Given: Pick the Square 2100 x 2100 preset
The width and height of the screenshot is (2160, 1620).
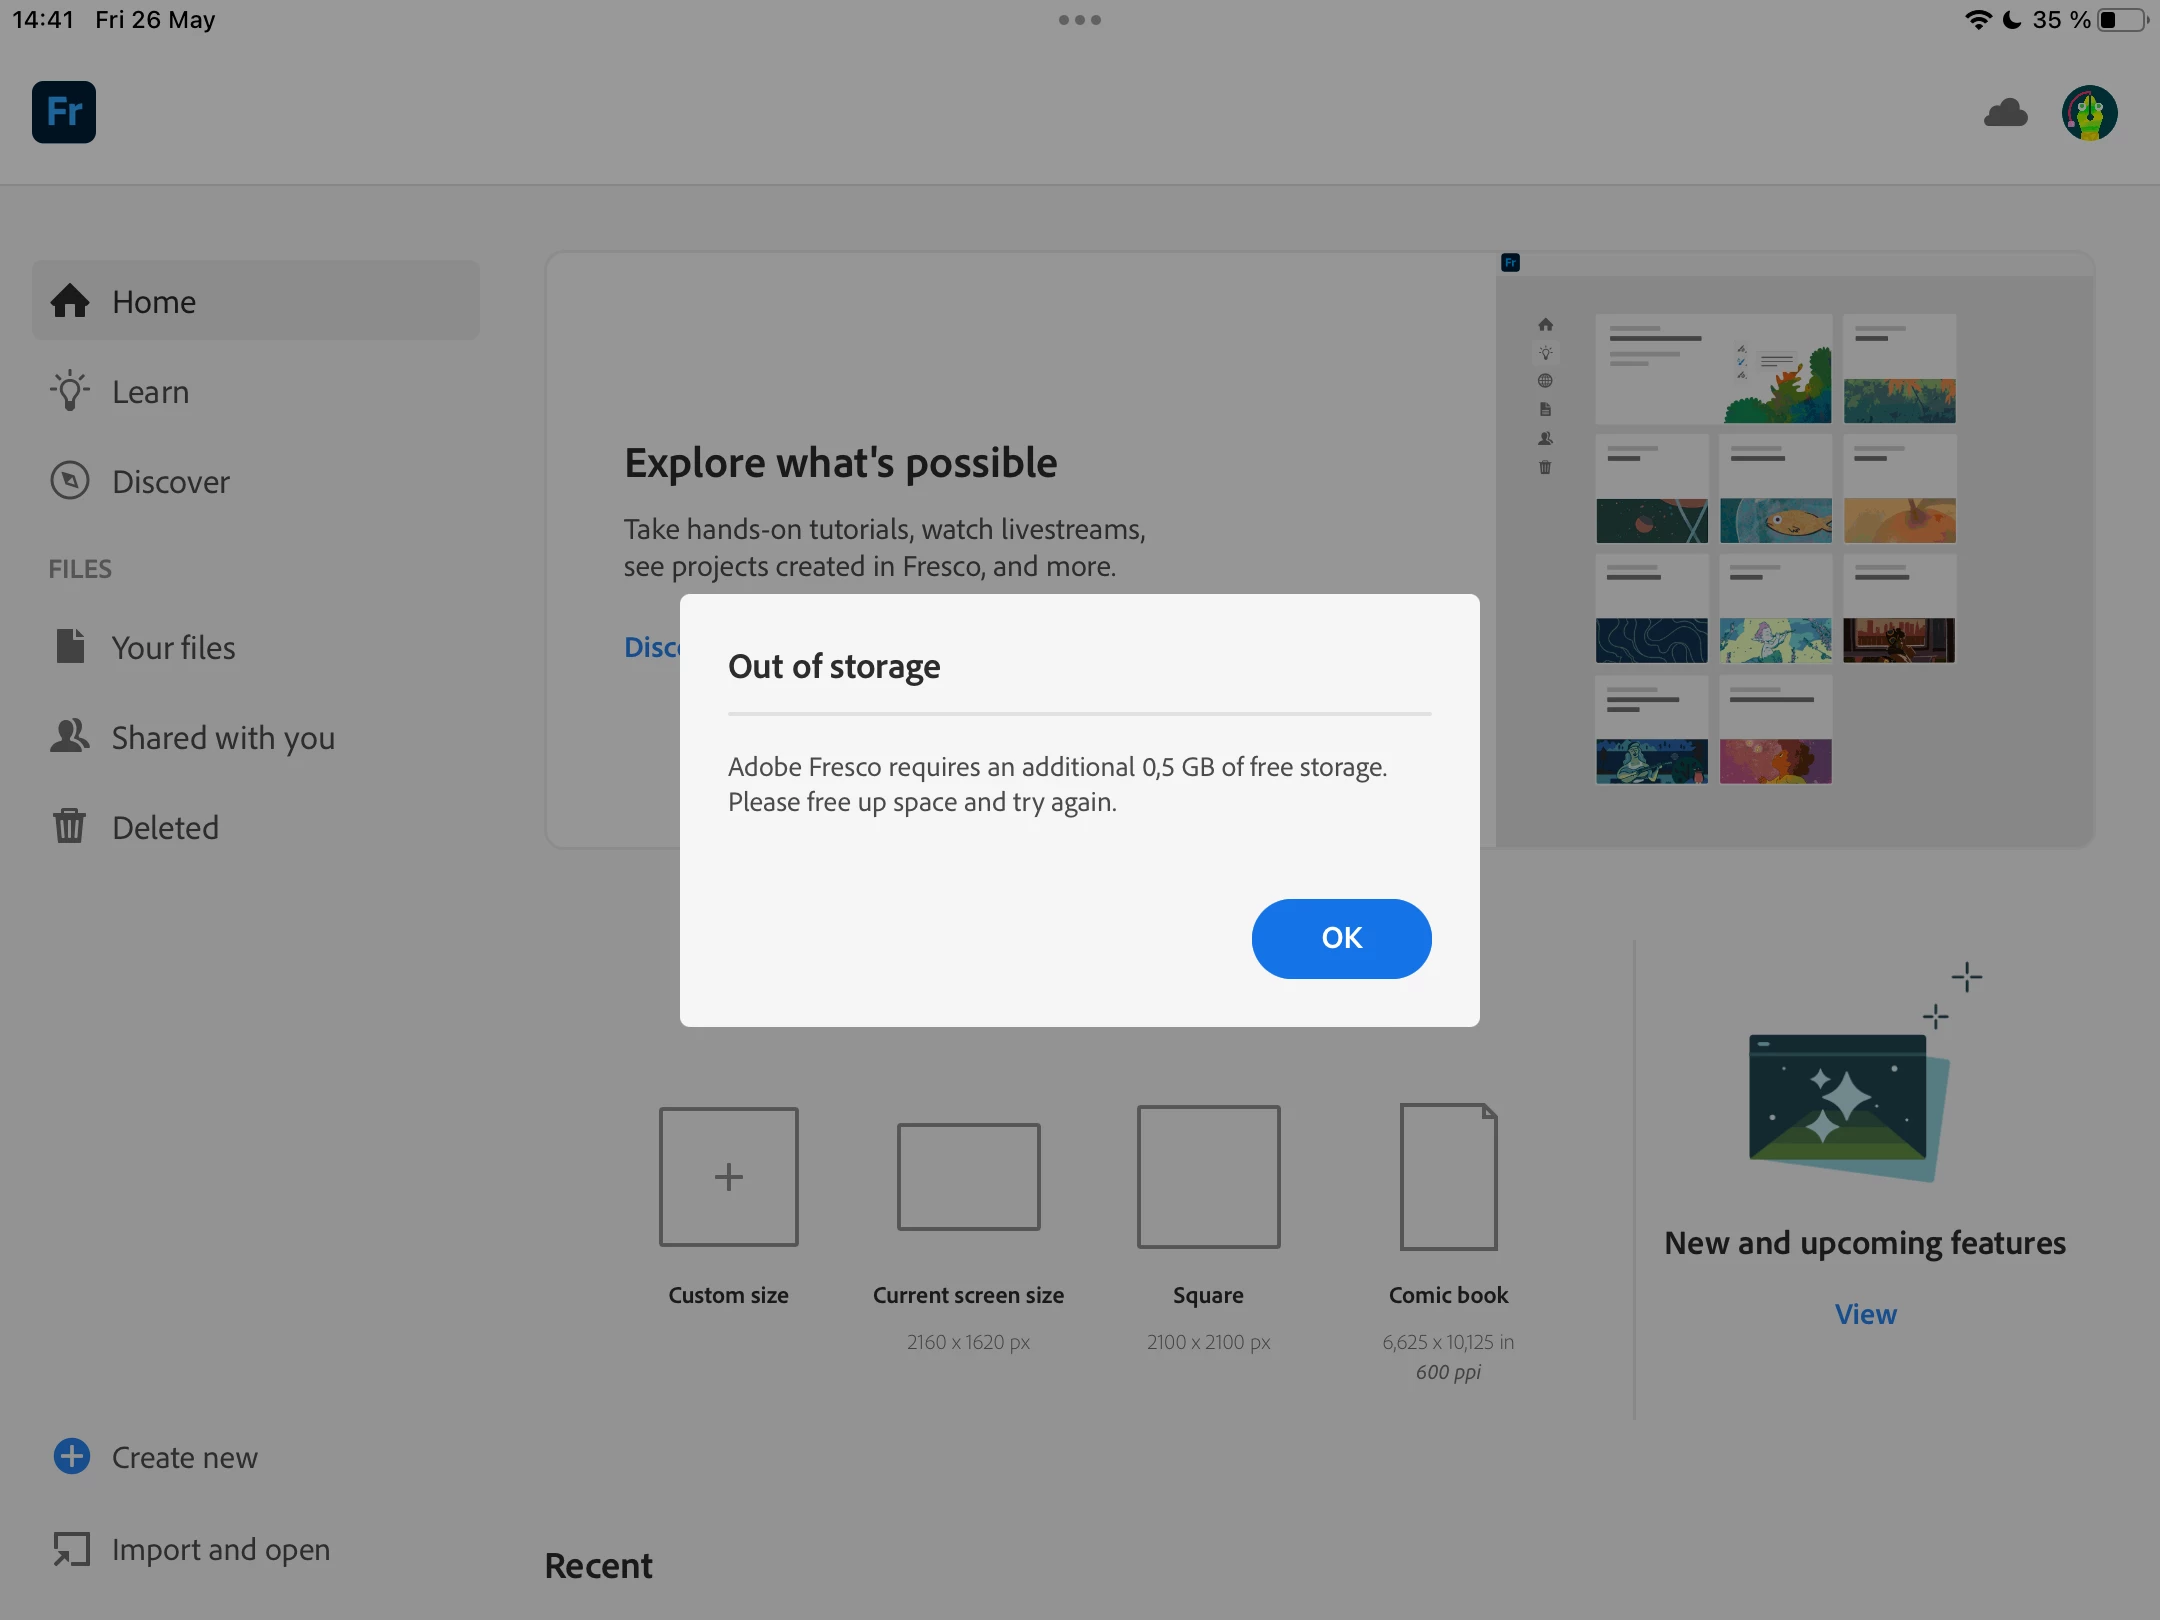Looking at the screenshot, I should 1208,1177.
